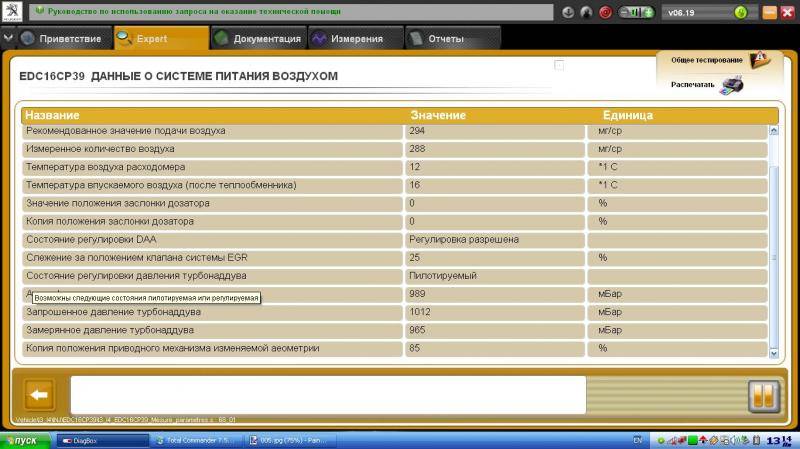
Task: Switch to the Документация tab
Action: pos(258,39)
